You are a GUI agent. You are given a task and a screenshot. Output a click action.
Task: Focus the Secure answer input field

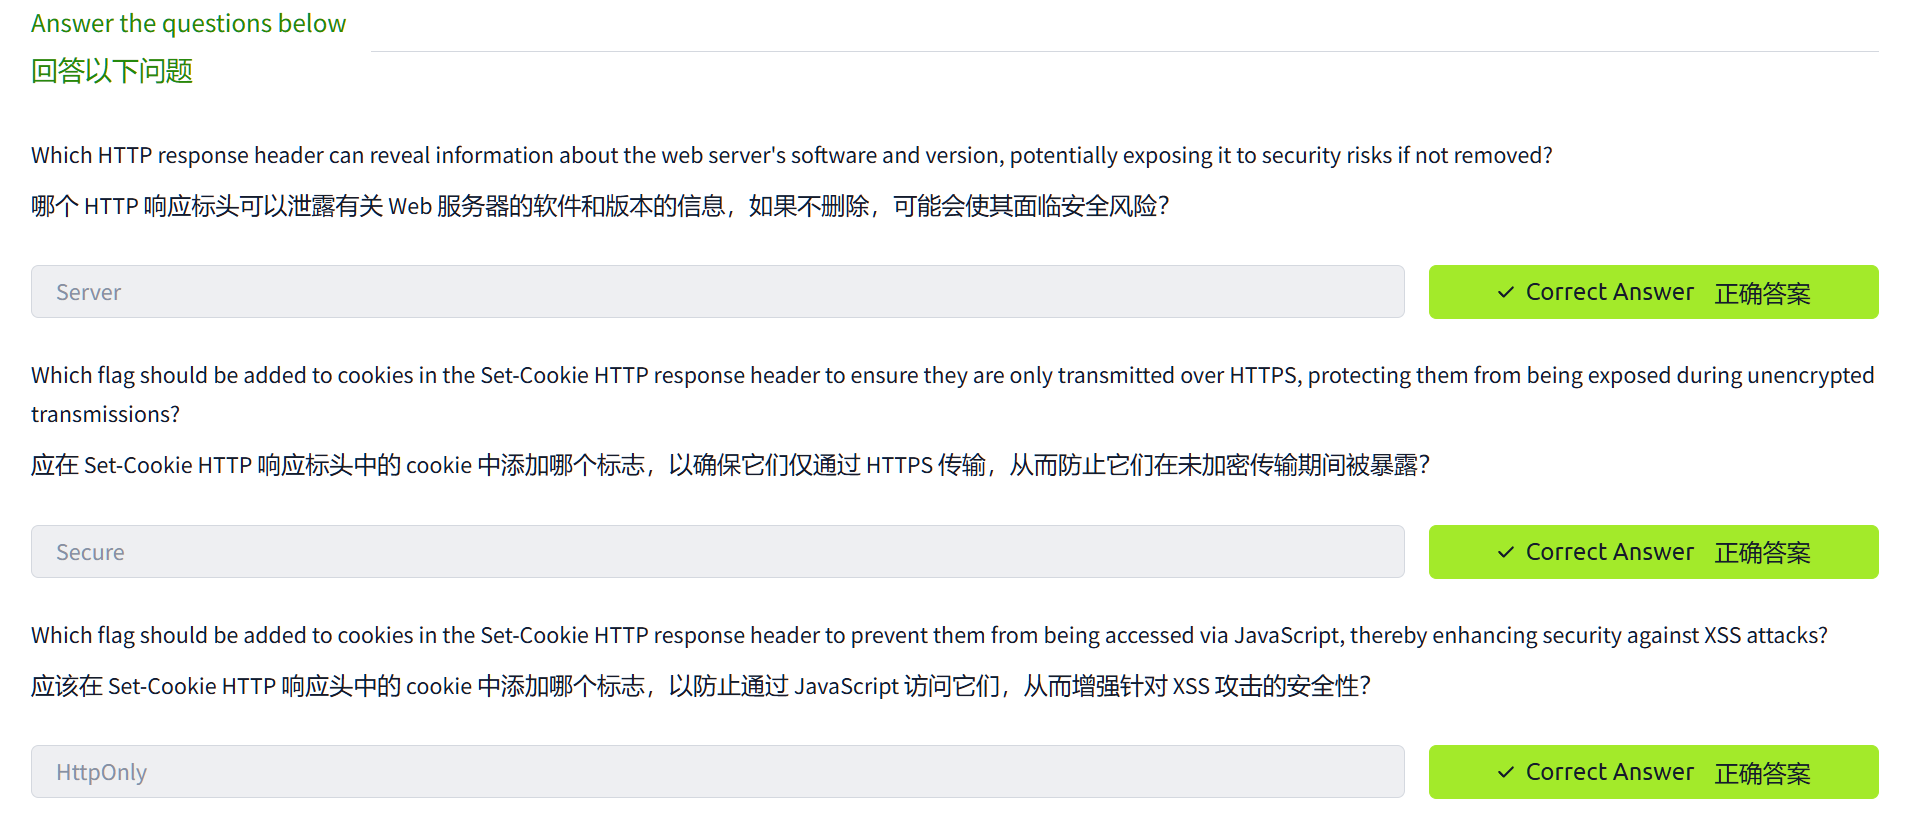coord(717,552)
